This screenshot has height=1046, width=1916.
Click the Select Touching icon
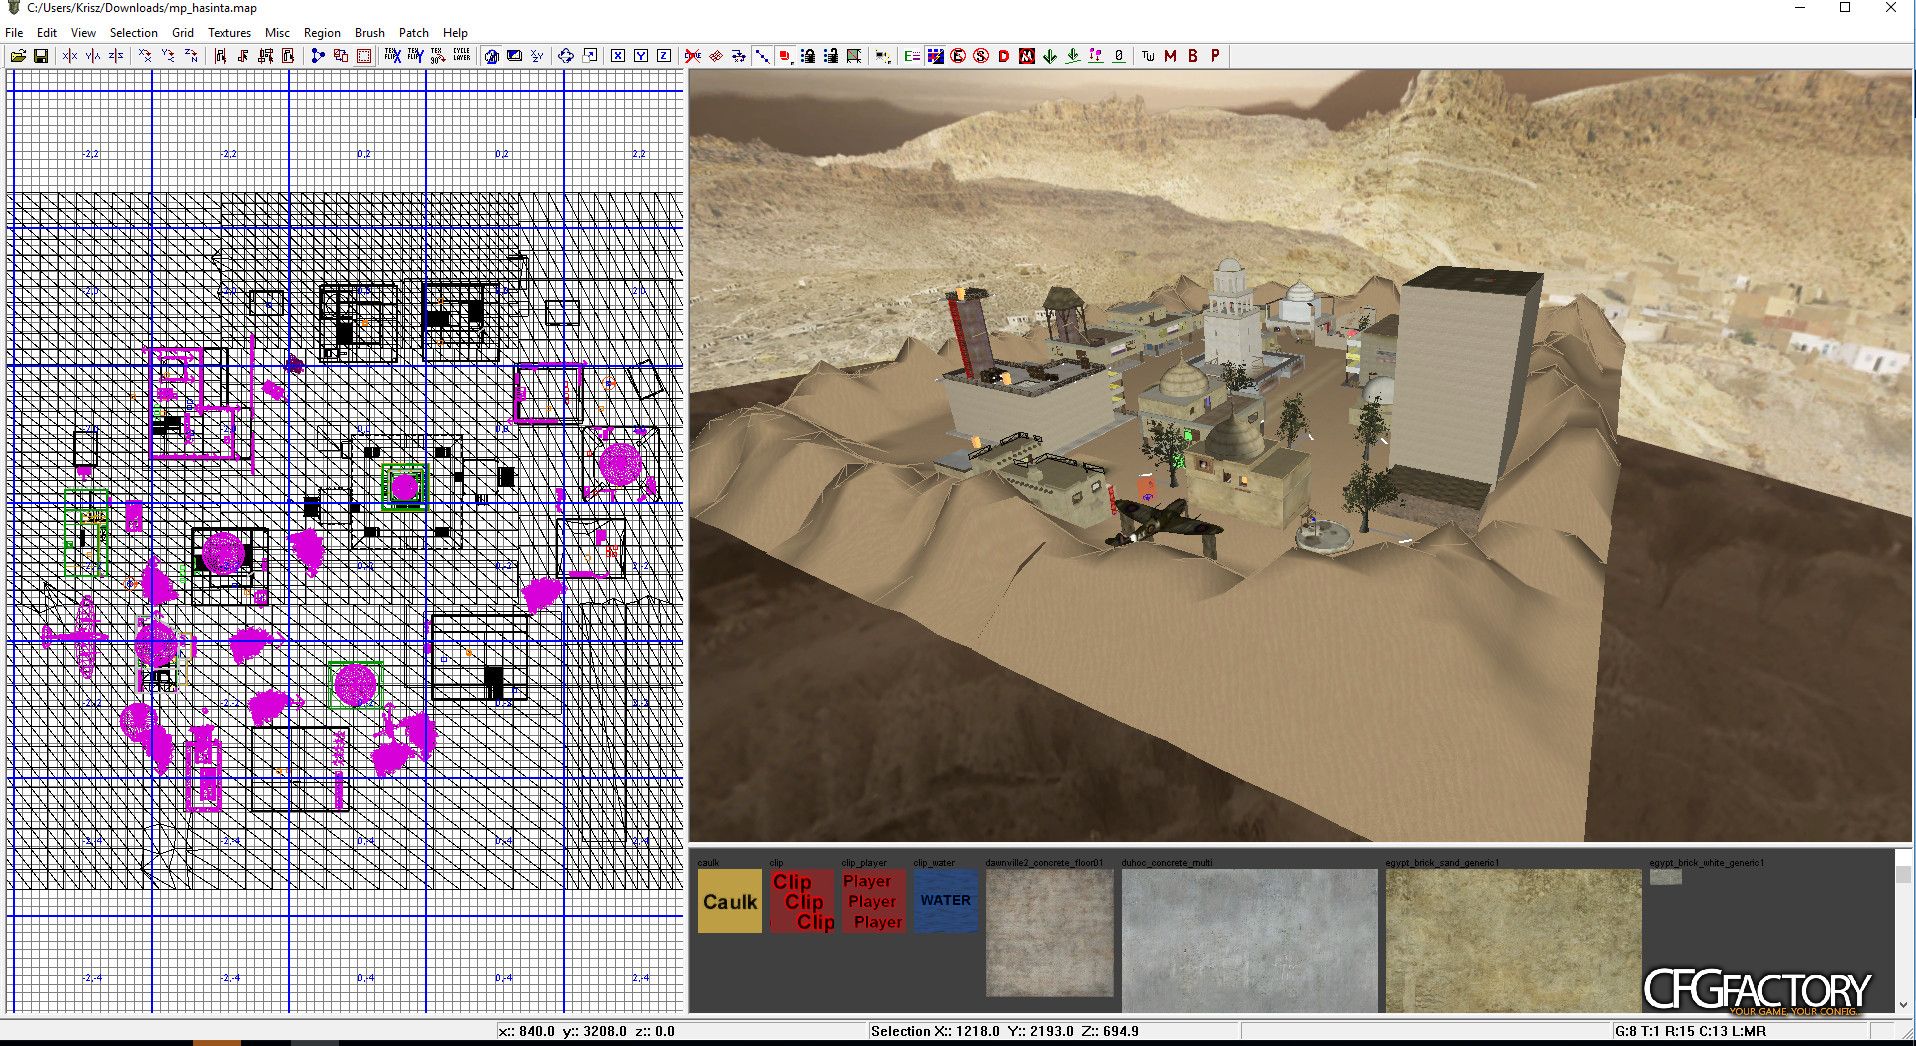[243, 56]
